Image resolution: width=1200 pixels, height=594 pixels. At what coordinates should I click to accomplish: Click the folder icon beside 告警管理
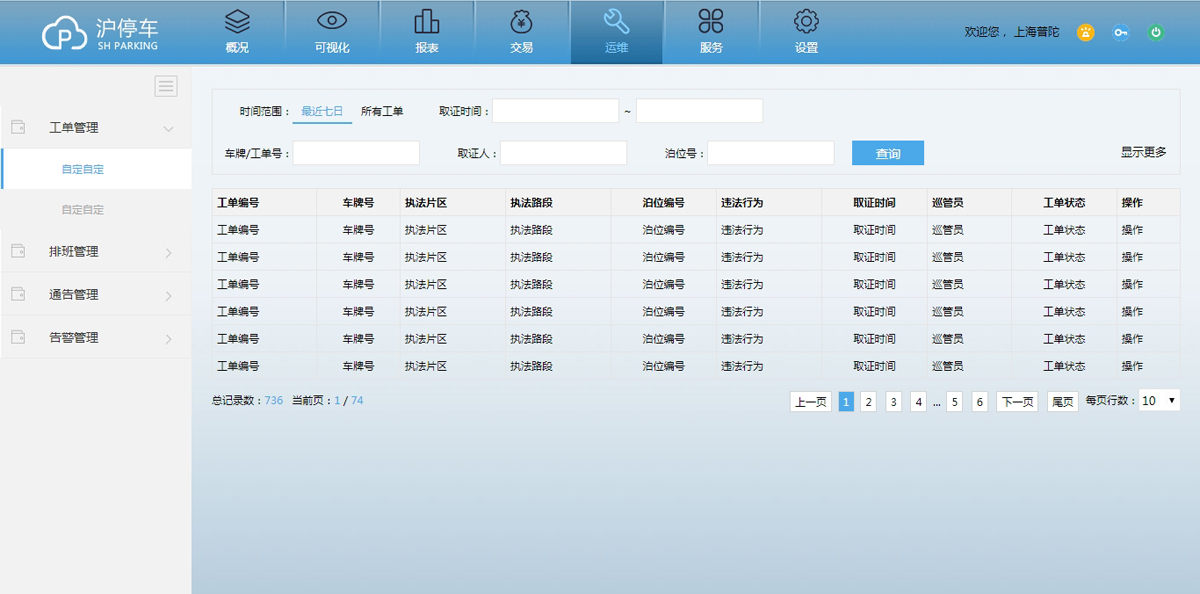point(18,337)
